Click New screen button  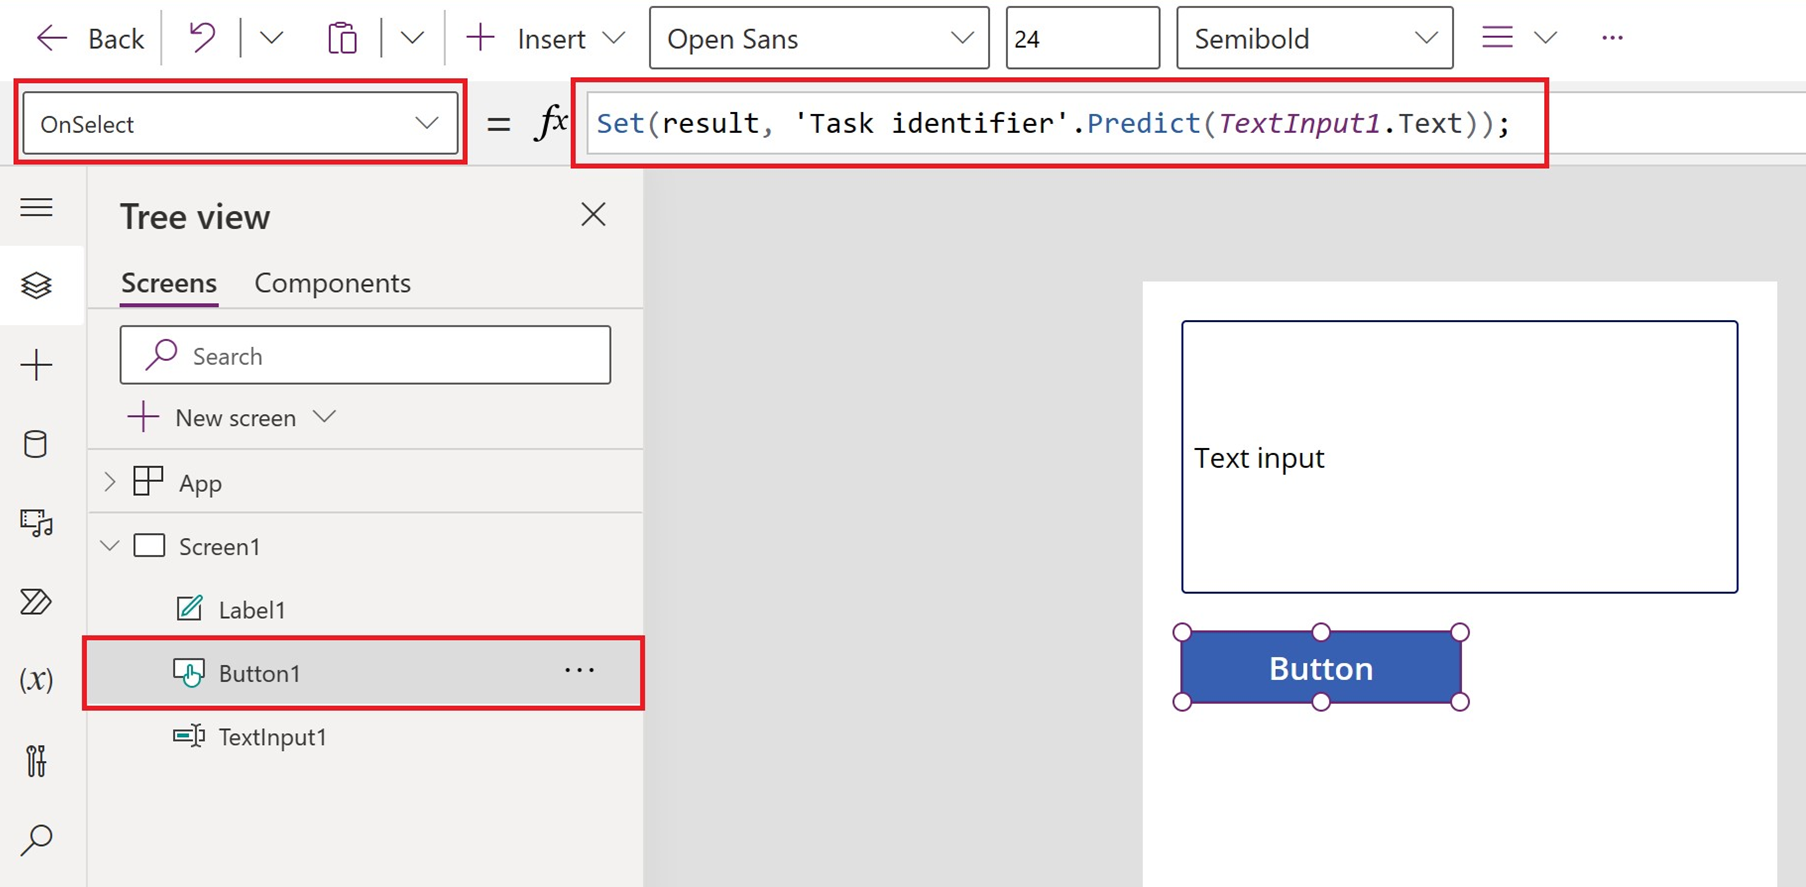[x=212, y=417]
